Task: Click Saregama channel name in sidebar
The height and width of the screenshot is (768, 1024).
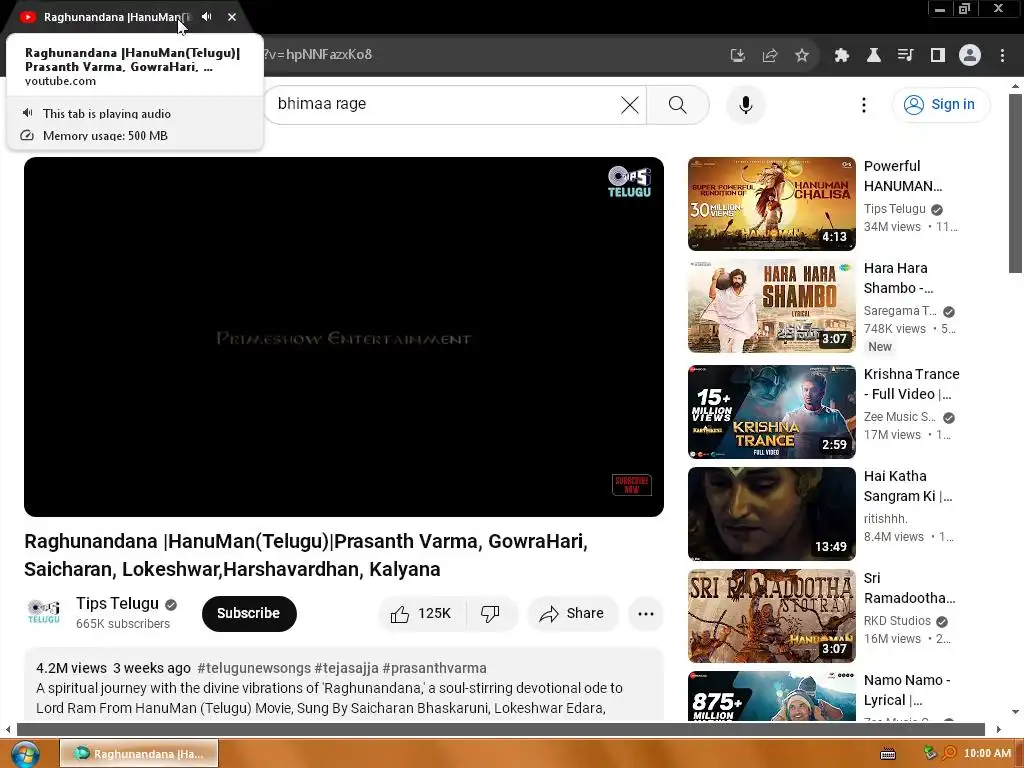Action: coord(900,311)
